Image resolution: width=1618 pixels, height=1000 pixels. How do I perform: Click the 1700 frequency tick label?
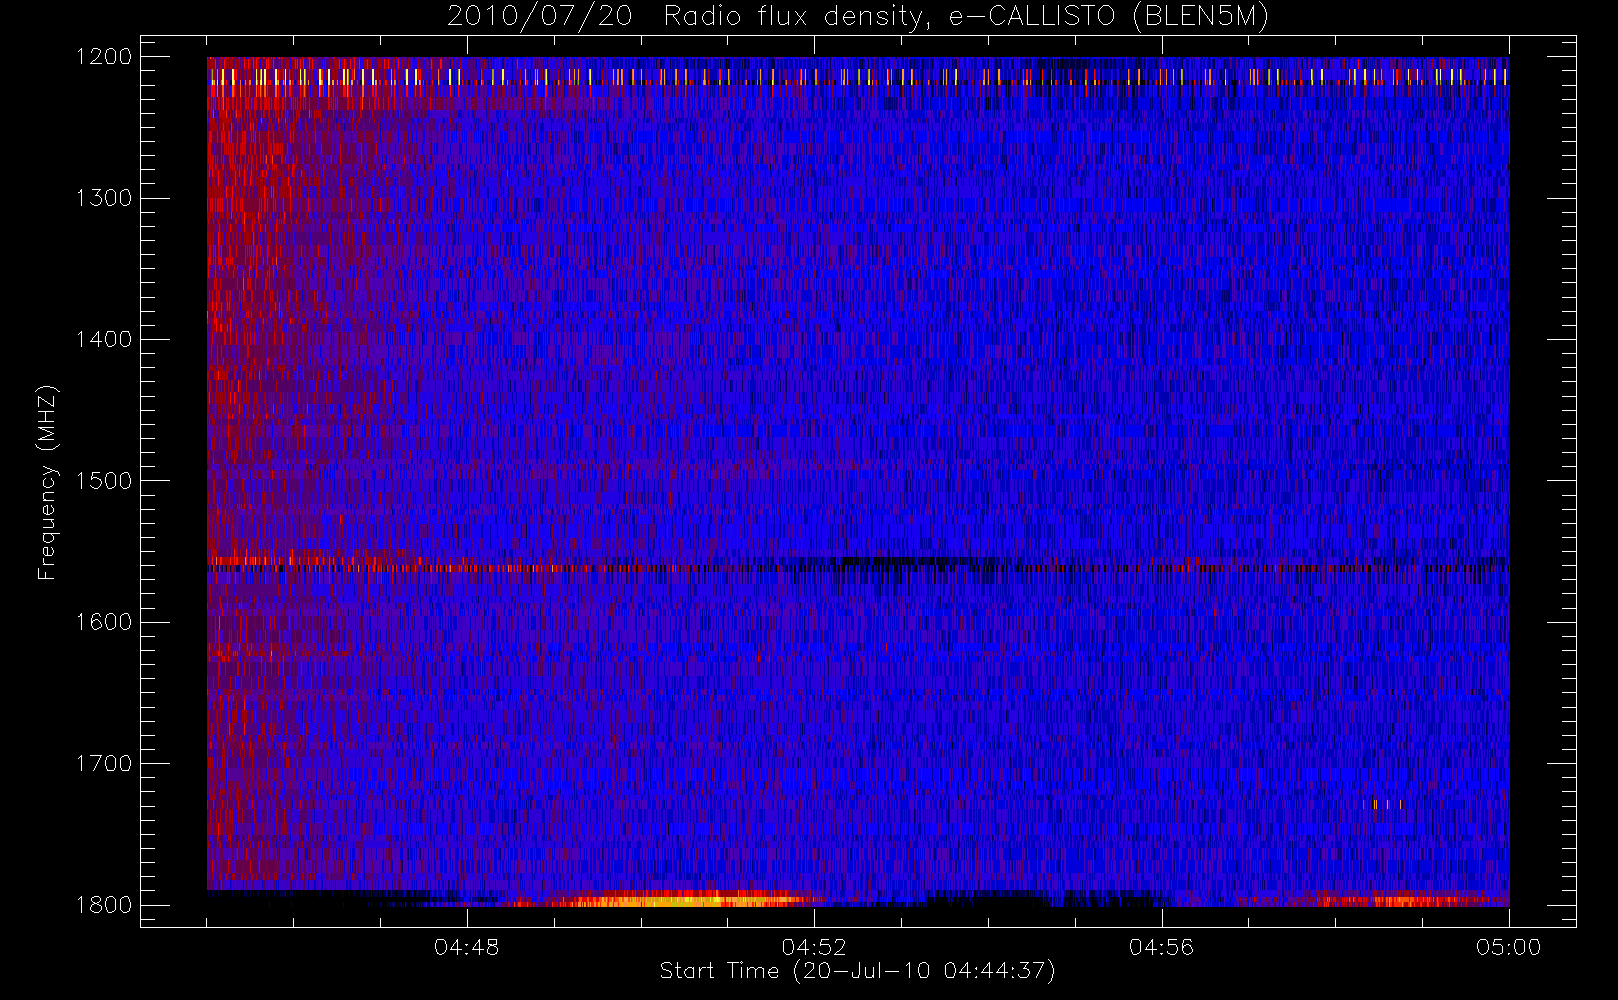[104, 764]
